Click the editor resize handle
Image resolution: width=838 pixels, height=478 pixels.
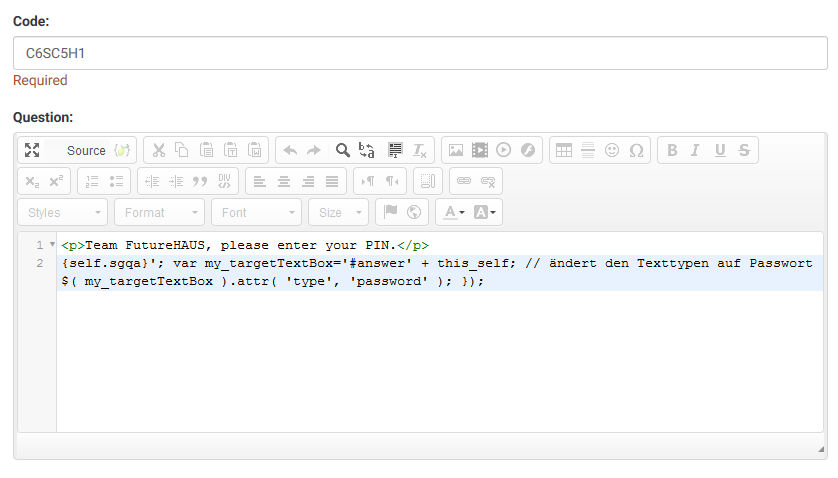821,450
